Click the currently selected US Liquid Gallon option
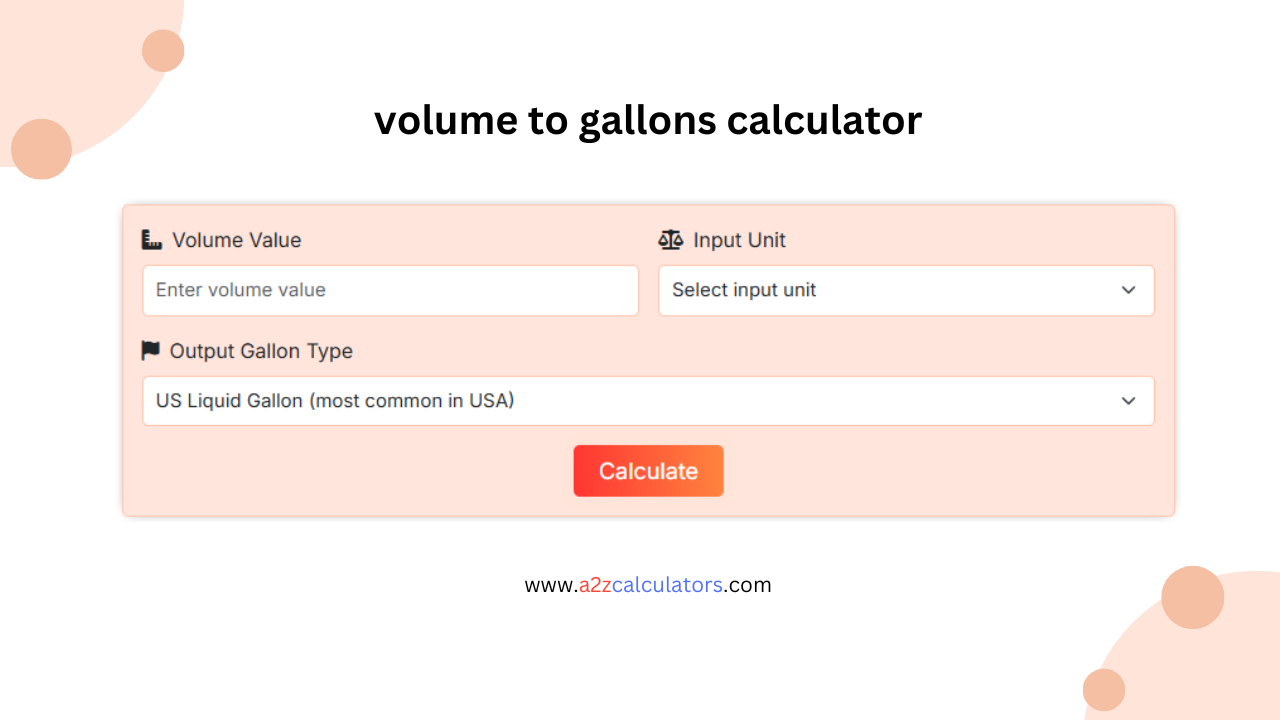Viewport: 1280px width, 720px height. pos(335,400)
